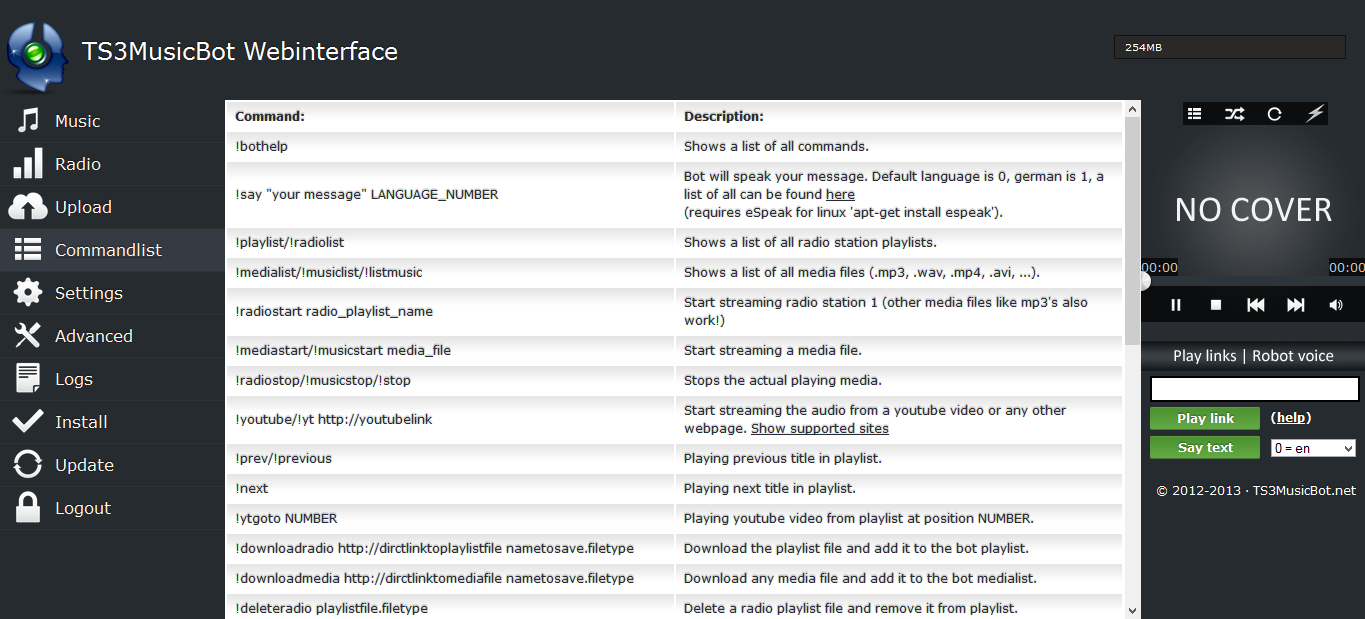Click the lightning bolt player icon
Image resolution: width=1365 pixels, height=619 pixels.
point(1315,114)
